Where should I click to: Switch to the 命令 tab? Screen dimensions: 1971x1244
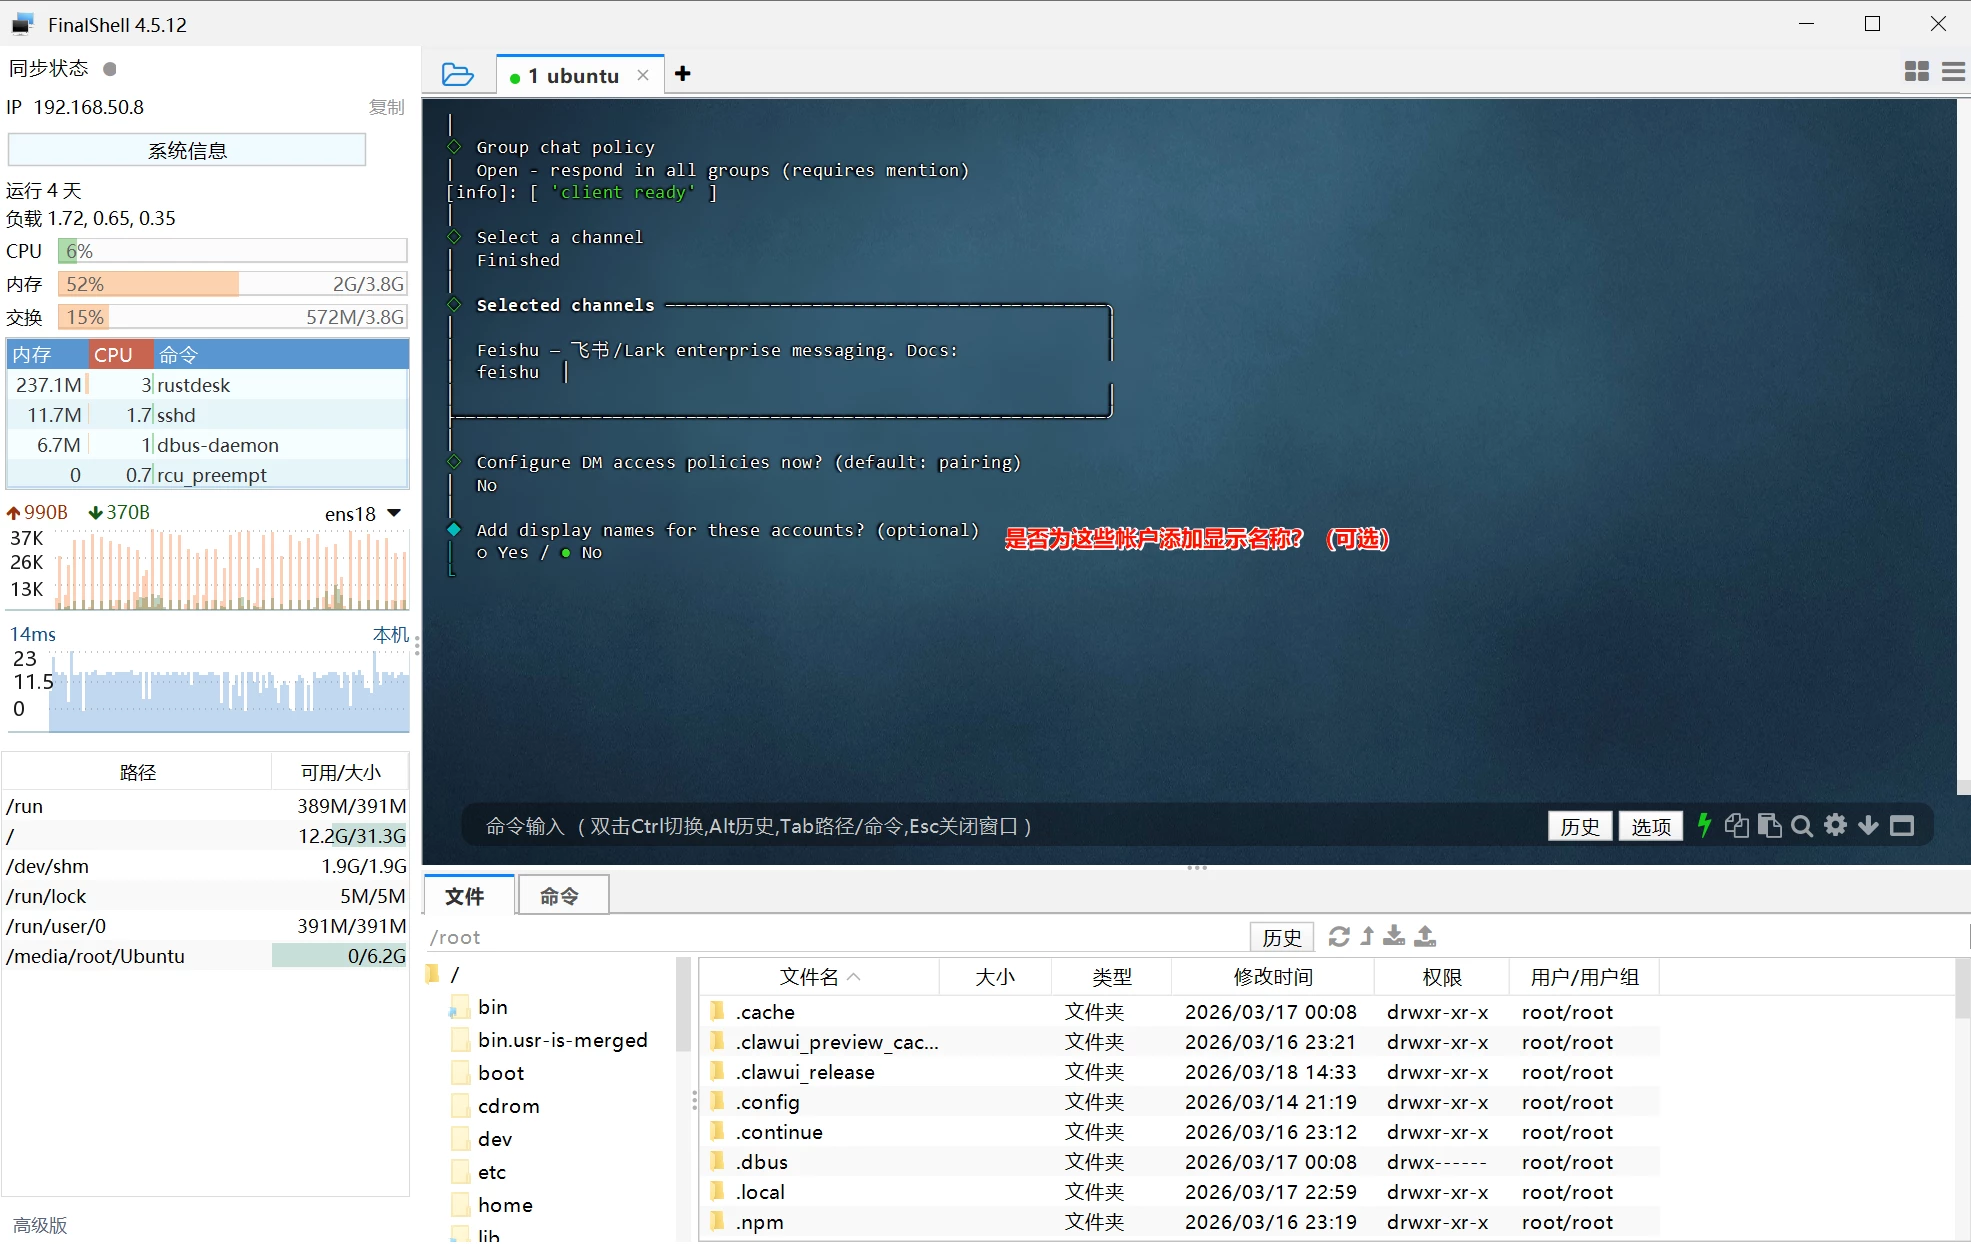pos(560,896)
